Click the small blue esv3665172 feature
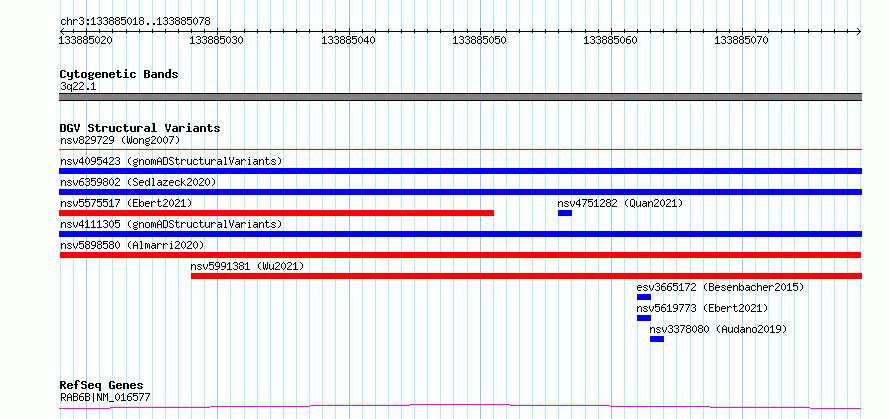The image size is (890, 419). pyautogui.click(x=644, y=297)
